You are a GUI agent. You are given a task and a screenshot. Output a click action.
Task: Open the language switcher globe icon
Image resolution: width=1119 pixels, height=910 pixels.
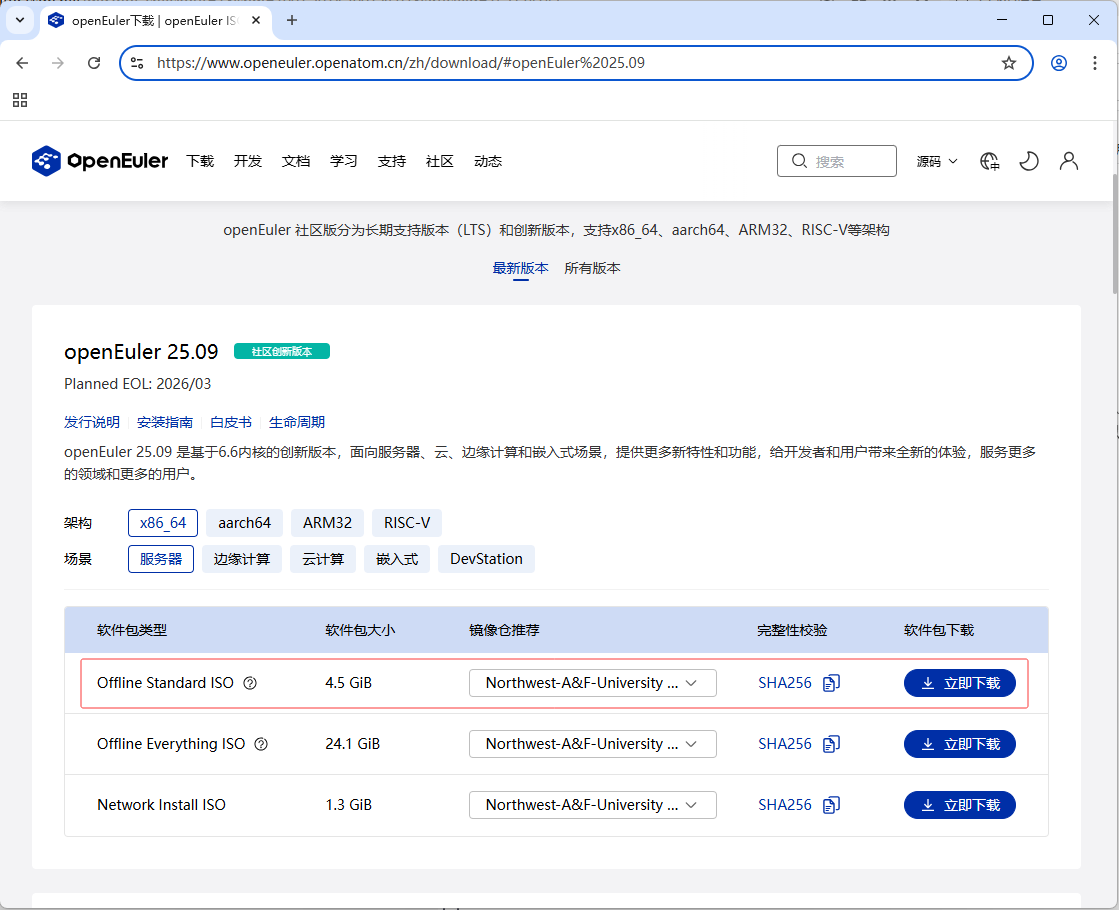coord(989,161)
